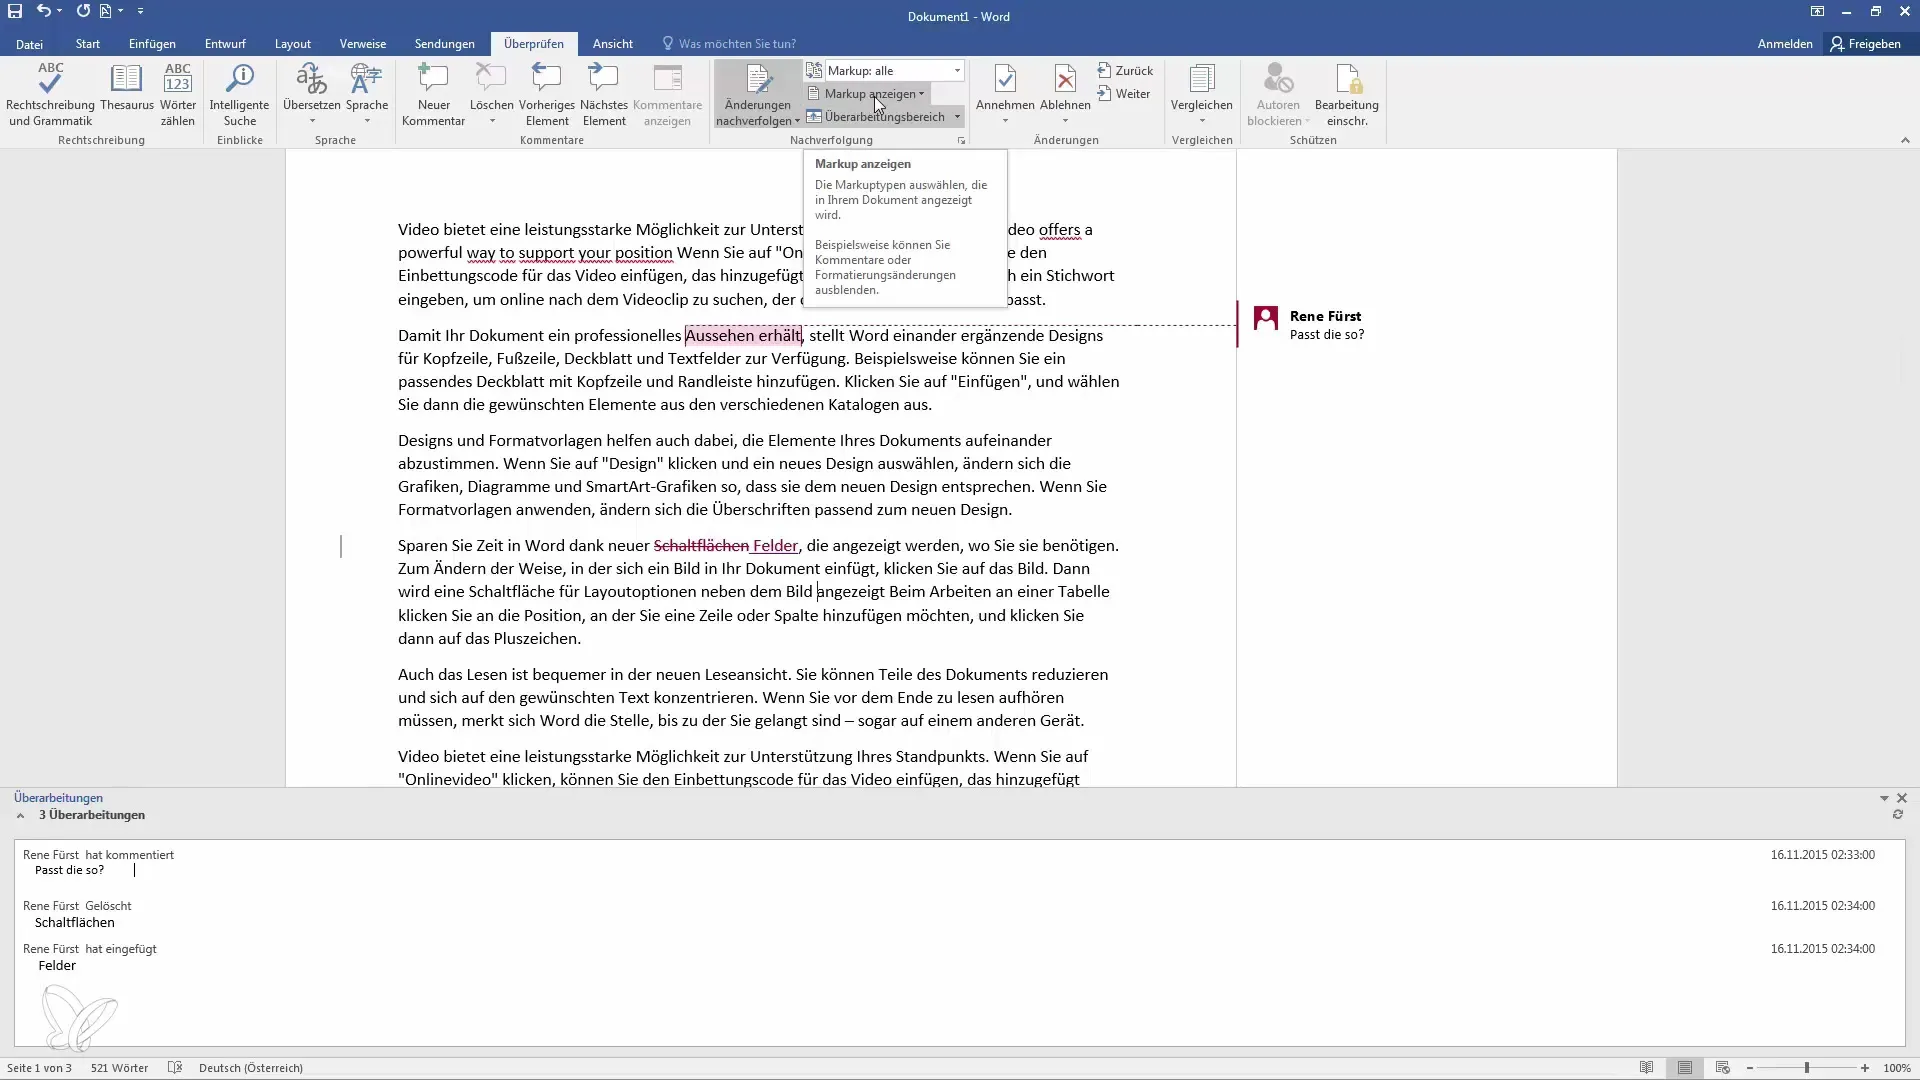Zoom out with the minus button
Viewport: 1920px width, 1080px height.
coord(1750,1068)
